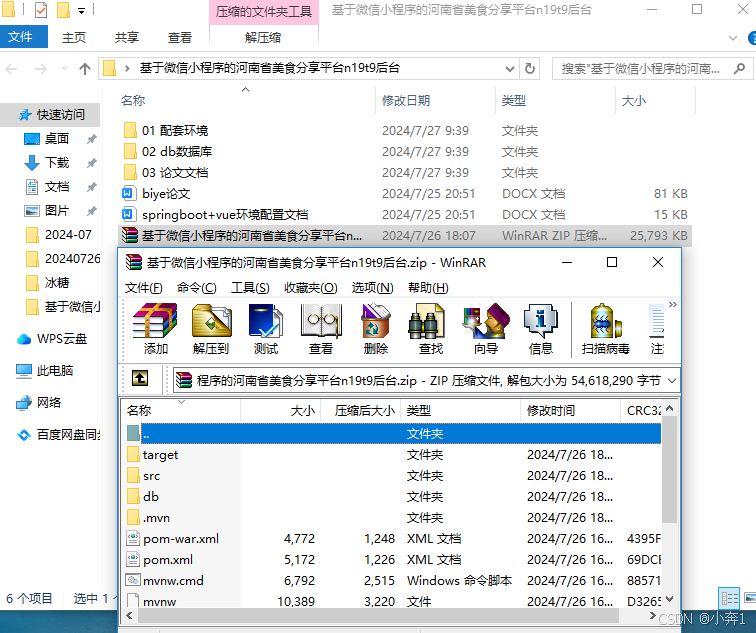Select 冰糖 folder in navigation pane
This screenshot has height=633, width=756.
[56, 283]
